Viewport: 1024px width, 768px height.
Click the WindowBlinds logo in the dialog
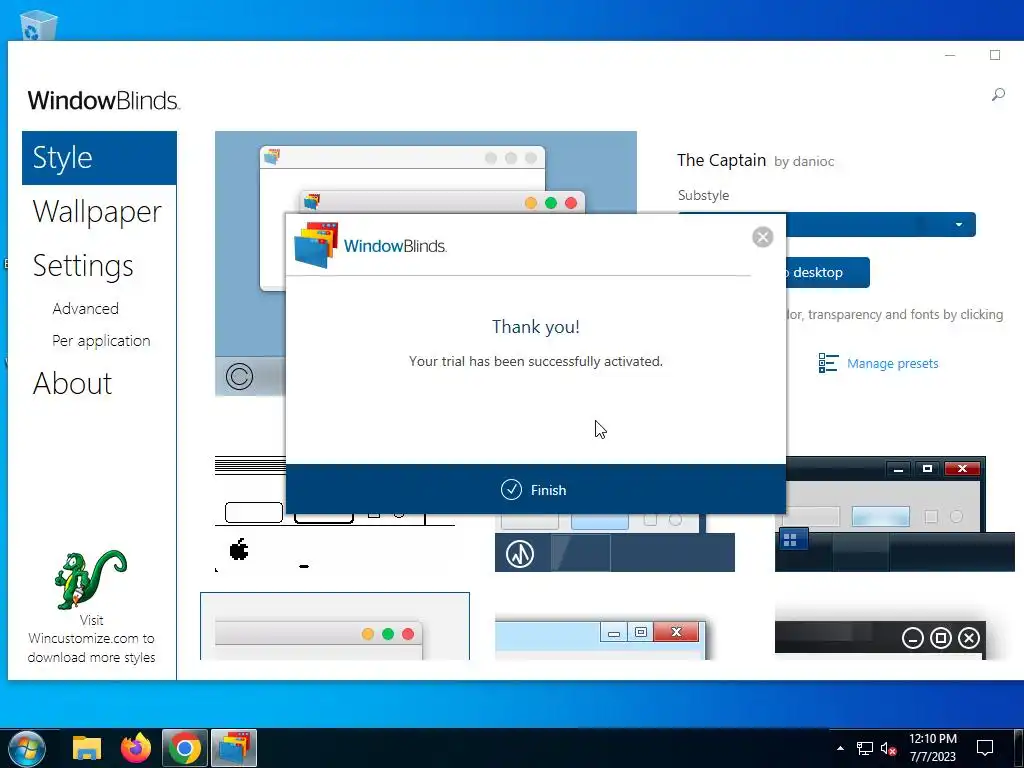point(370,246)
